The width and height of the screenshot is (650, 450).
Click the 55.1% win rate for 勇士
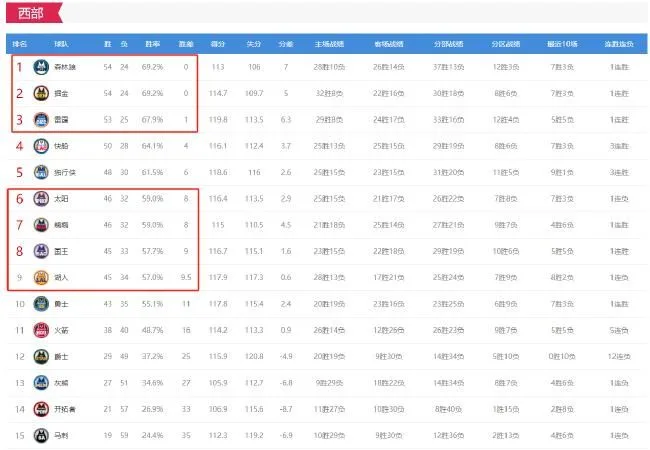tap(153, 304)
